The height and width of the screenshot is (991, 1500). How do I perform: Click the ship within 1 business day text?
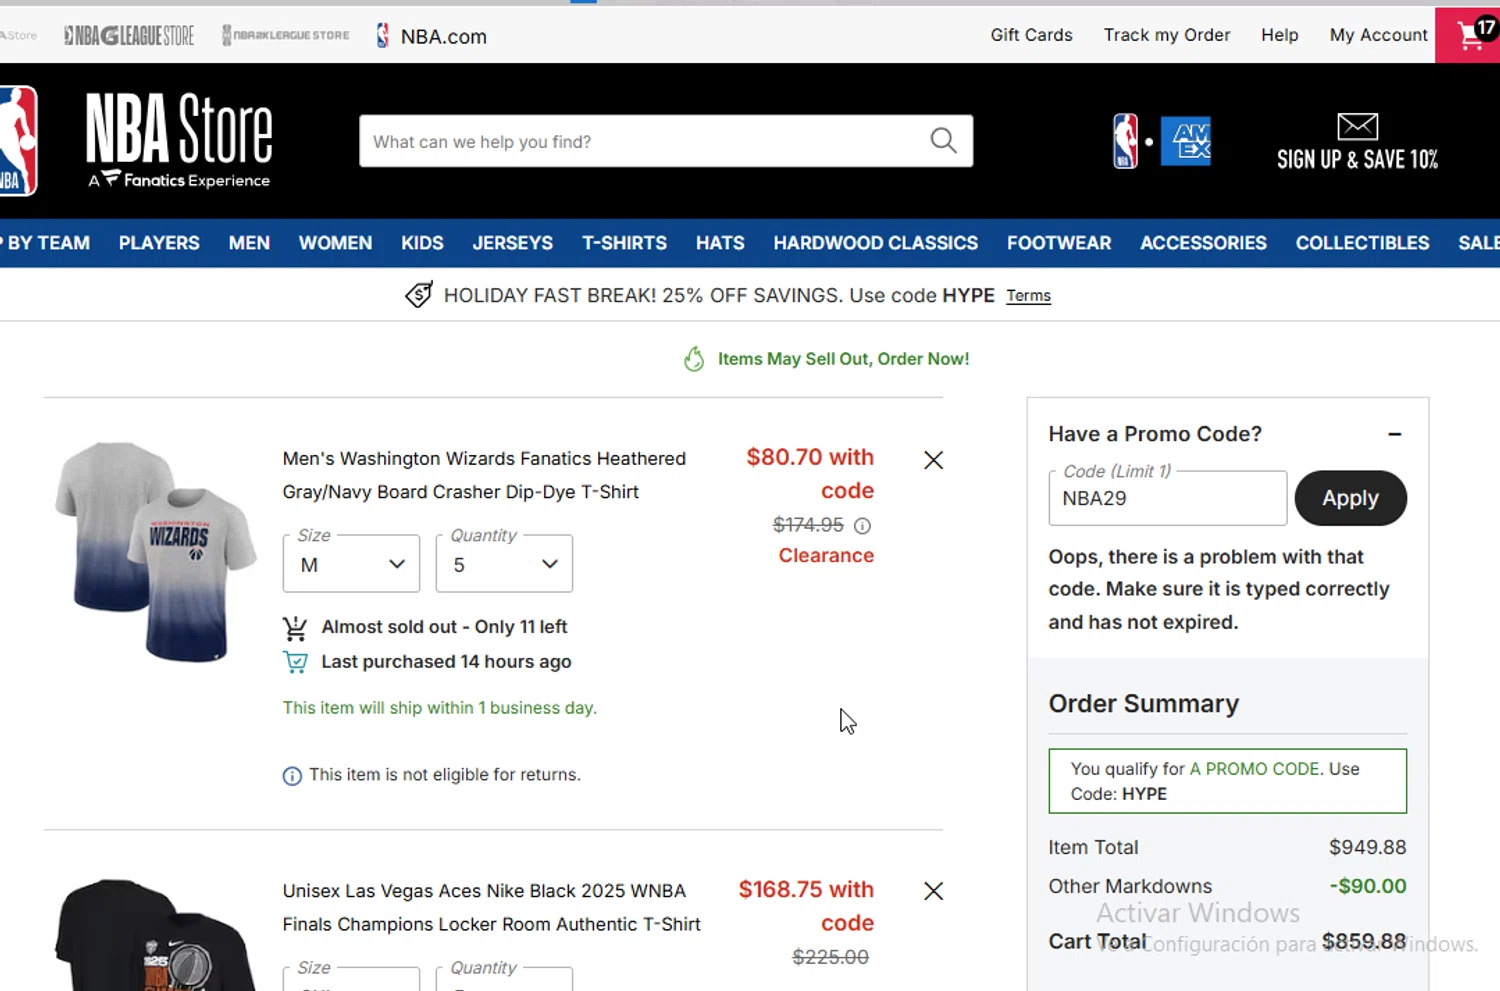pyautogui.click(x=439, y=708)
